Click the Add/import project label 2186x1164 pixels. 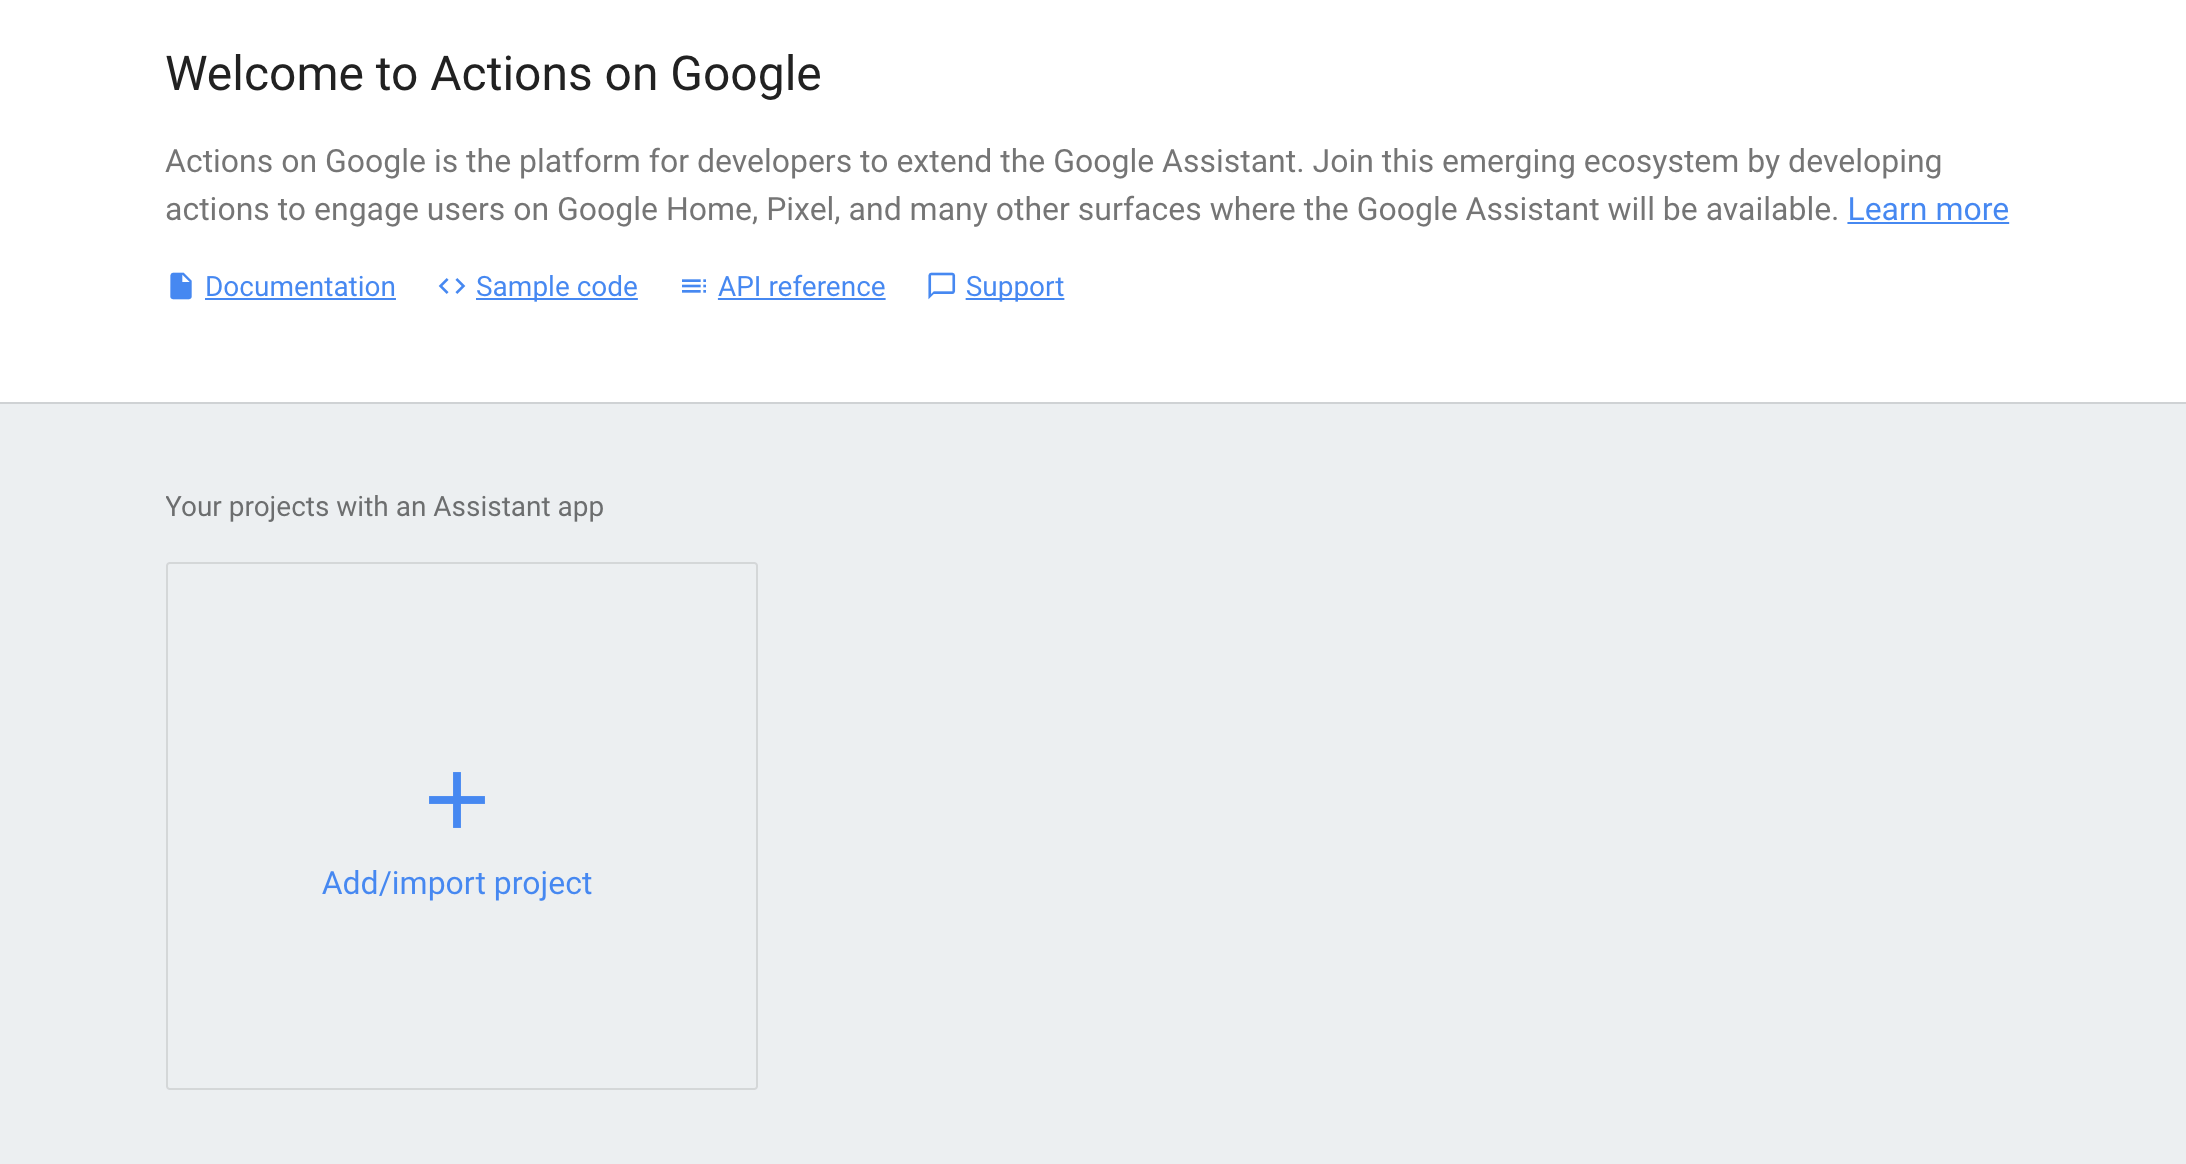pos(457,883)
